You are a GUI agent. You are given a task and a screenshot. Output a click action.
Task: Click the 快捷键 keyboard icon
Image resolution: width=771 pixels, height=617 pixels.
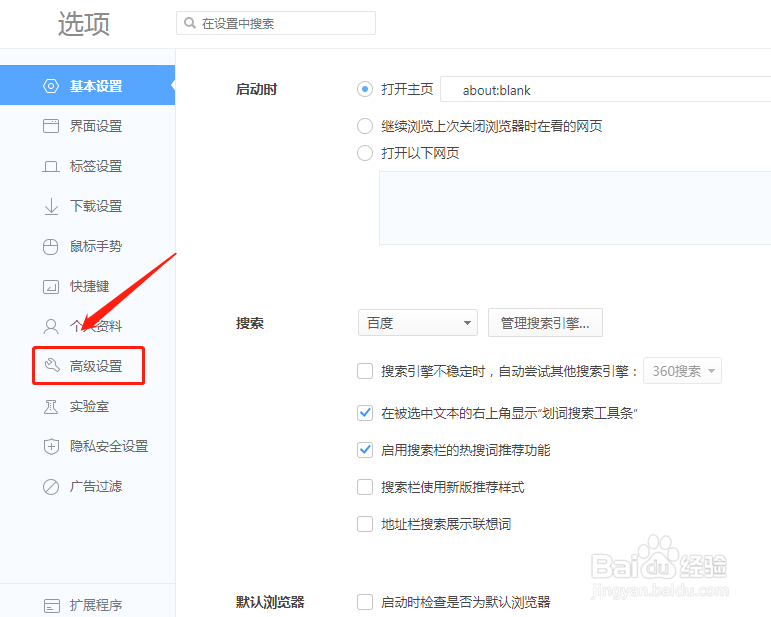51,286
